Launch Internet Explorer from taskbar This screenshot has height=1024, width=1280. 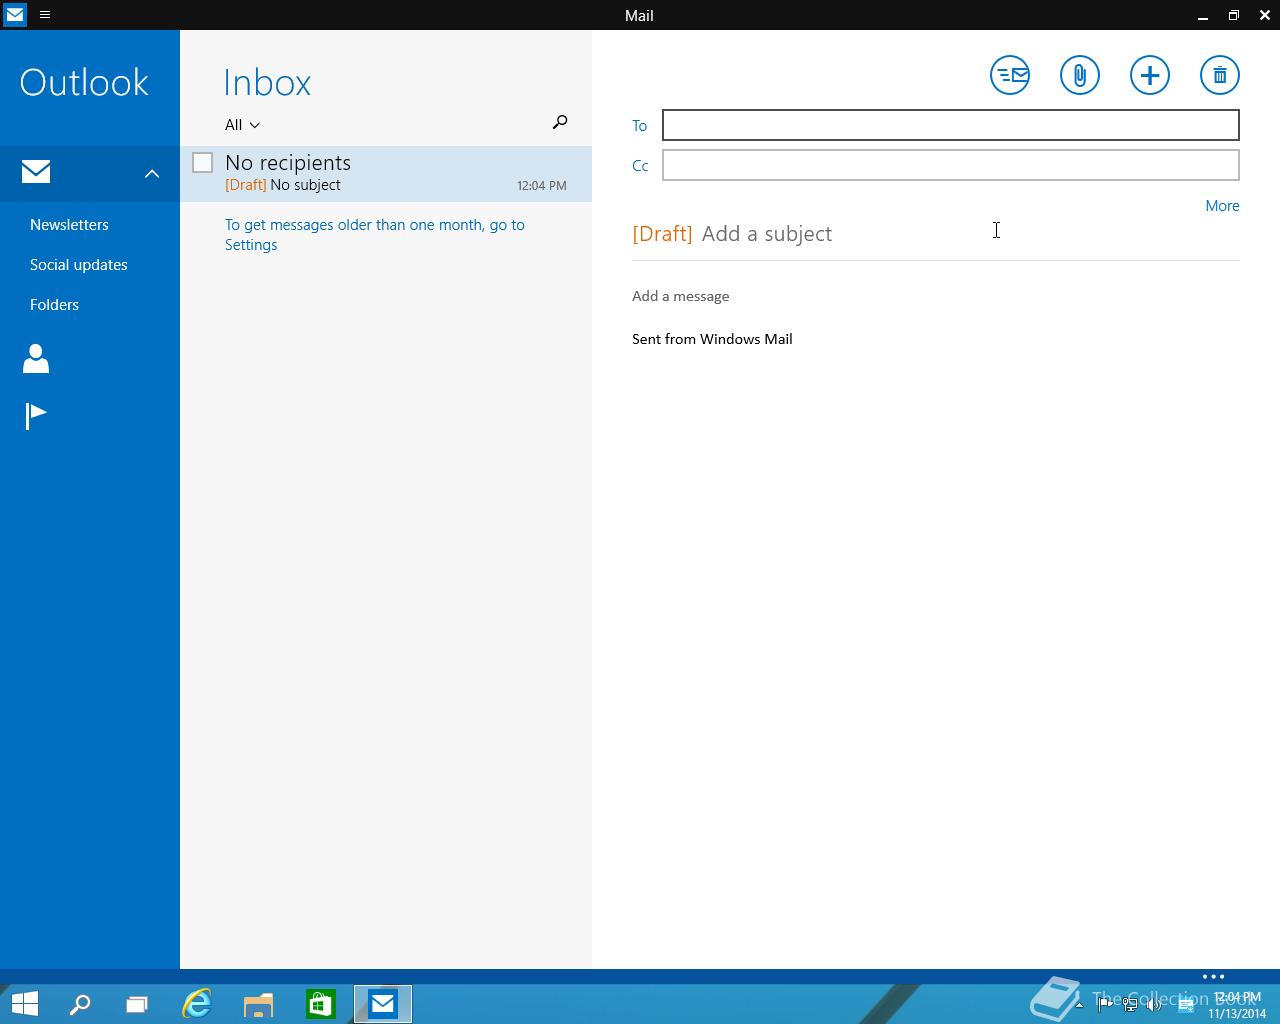pyautogui.click(x=197, y=1004)
